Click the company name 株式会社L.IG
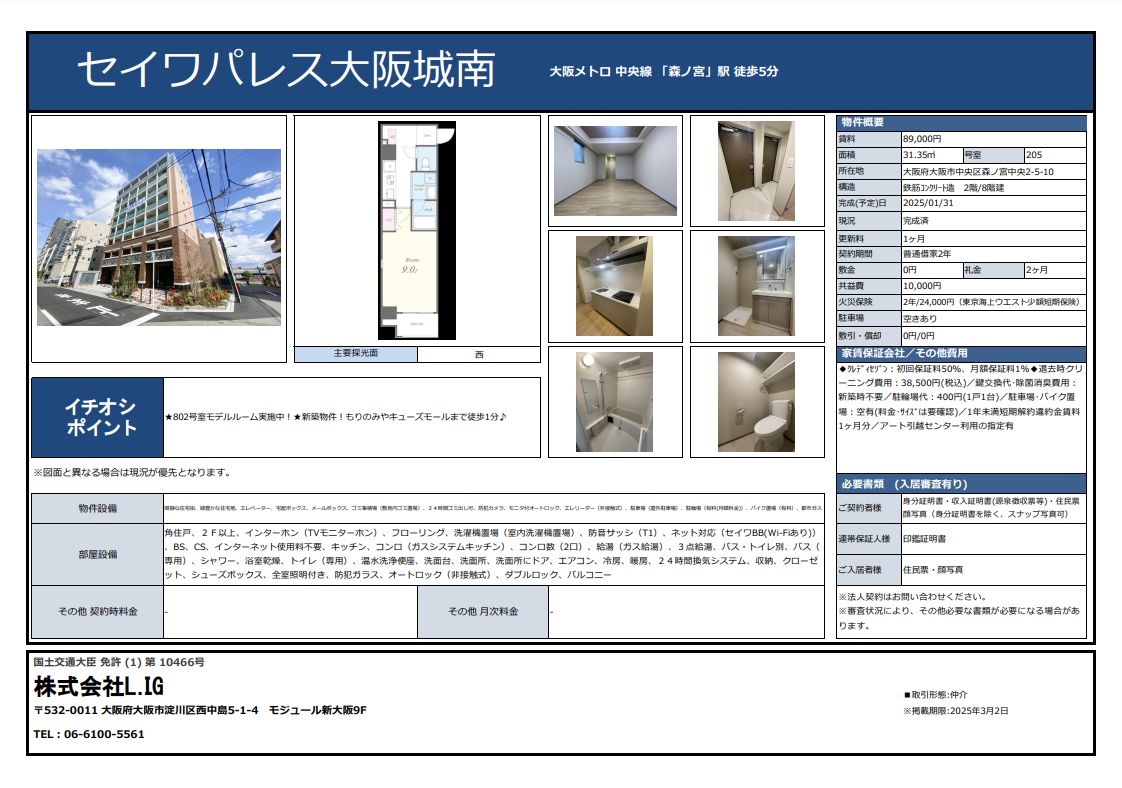 tap(98, 687)
